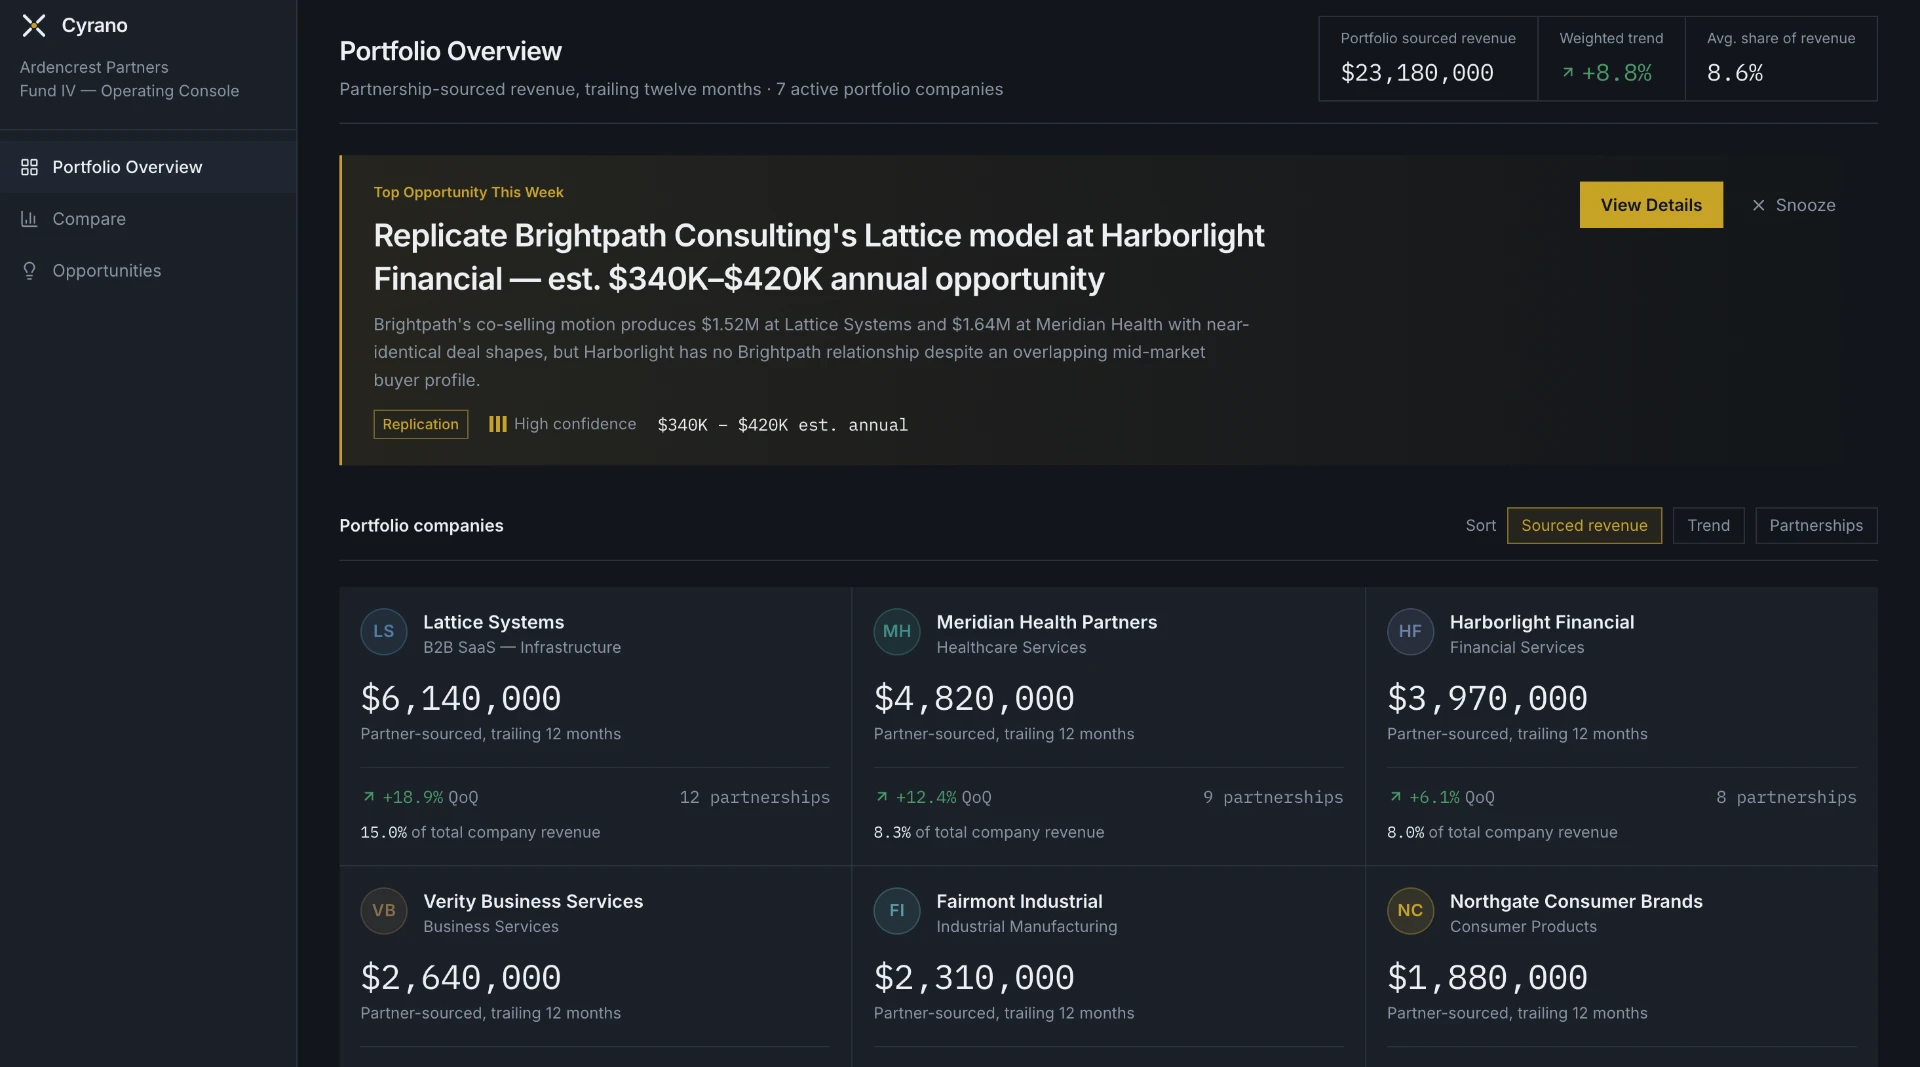
Task: Click the Industrial Manufacturing subtitle
Action: pos(1027,926)
